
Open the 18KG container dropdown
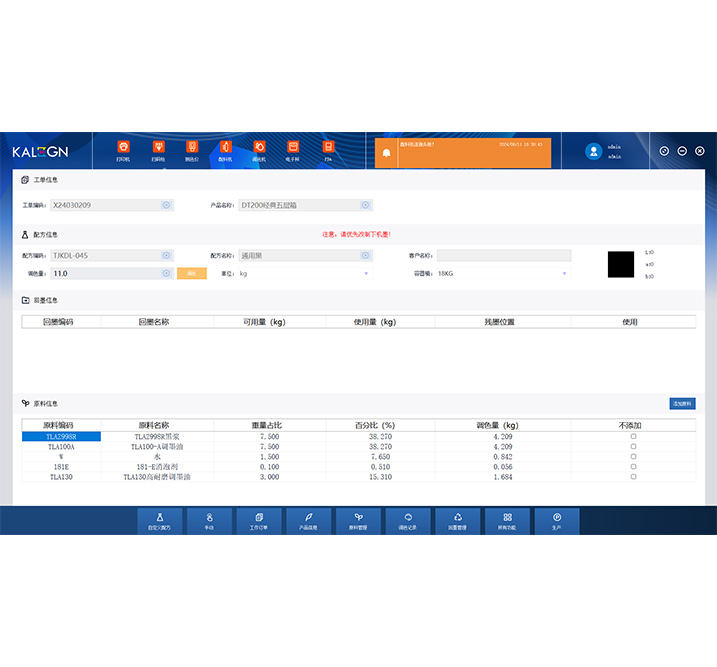click(x=503, y=273)
